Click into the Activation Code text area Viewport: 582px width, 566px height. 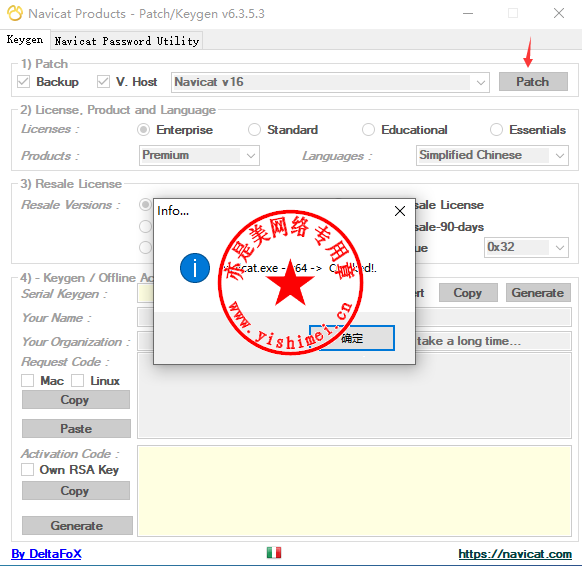click(354, 491)
